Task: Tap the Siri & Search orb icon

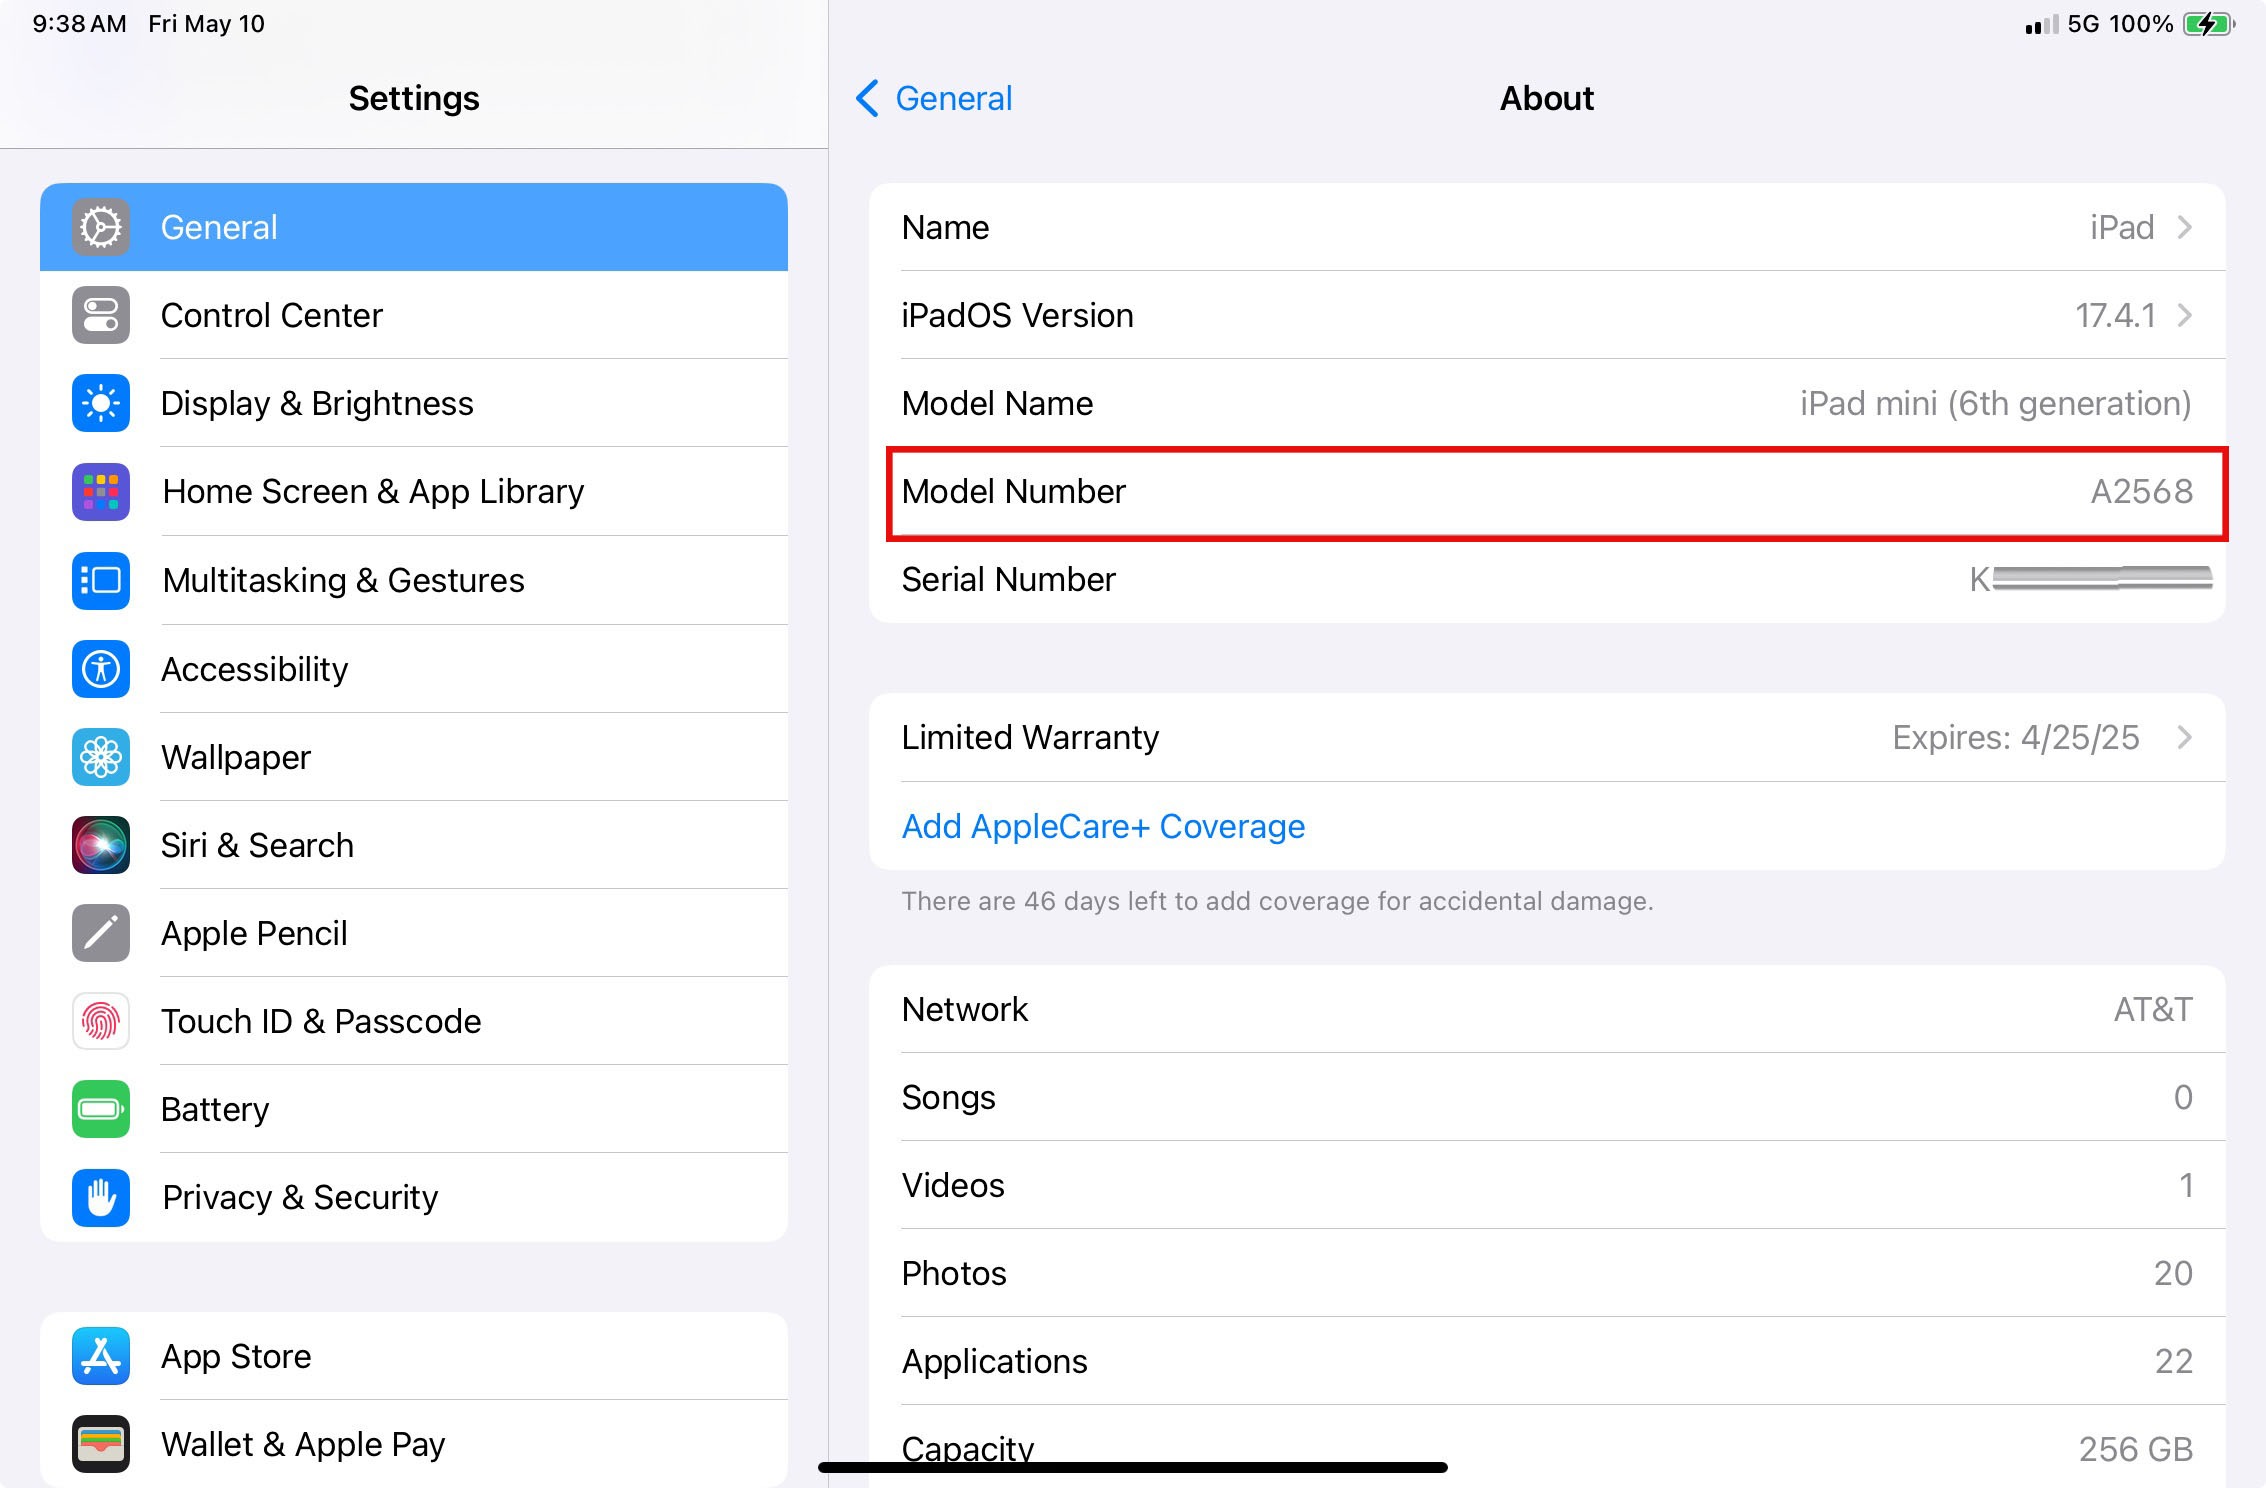Action: tap(101, 845)
